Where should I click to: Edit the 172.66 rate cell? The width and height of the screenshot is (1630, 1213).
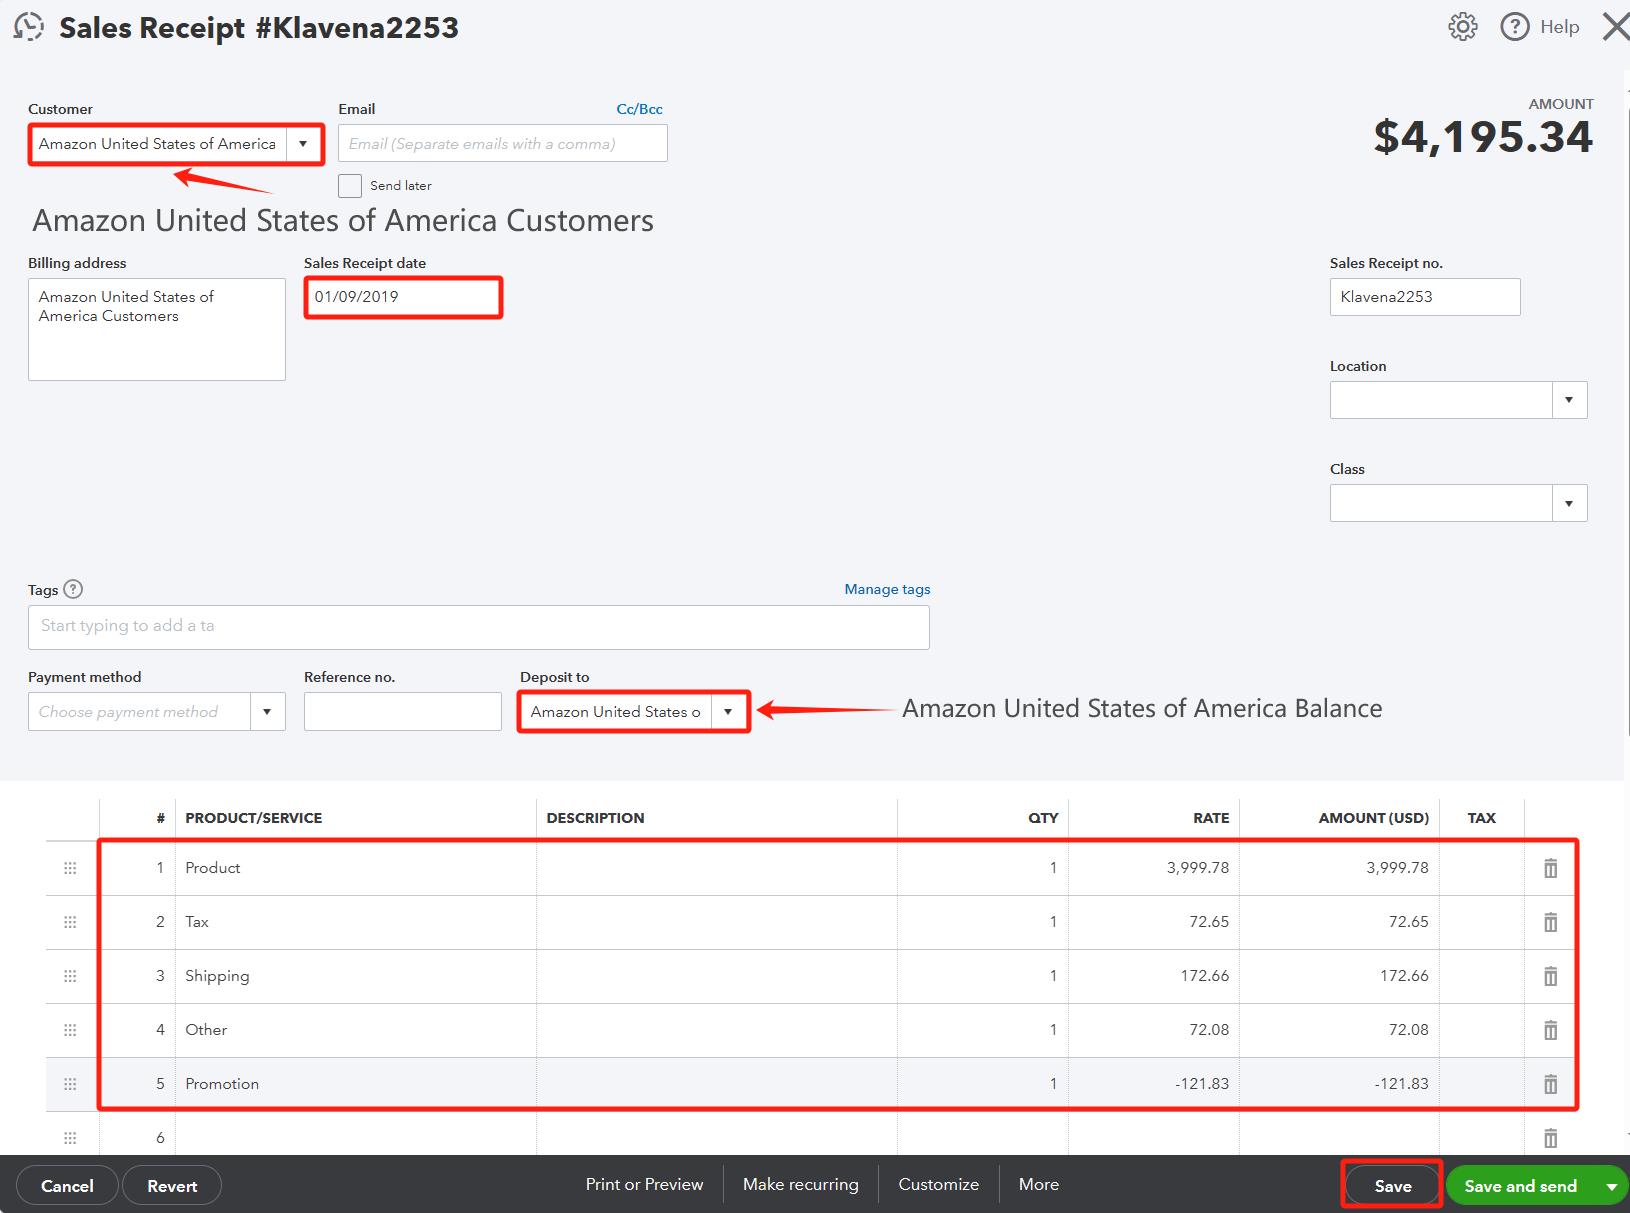pyautogui.click(x=1154, y=976)
